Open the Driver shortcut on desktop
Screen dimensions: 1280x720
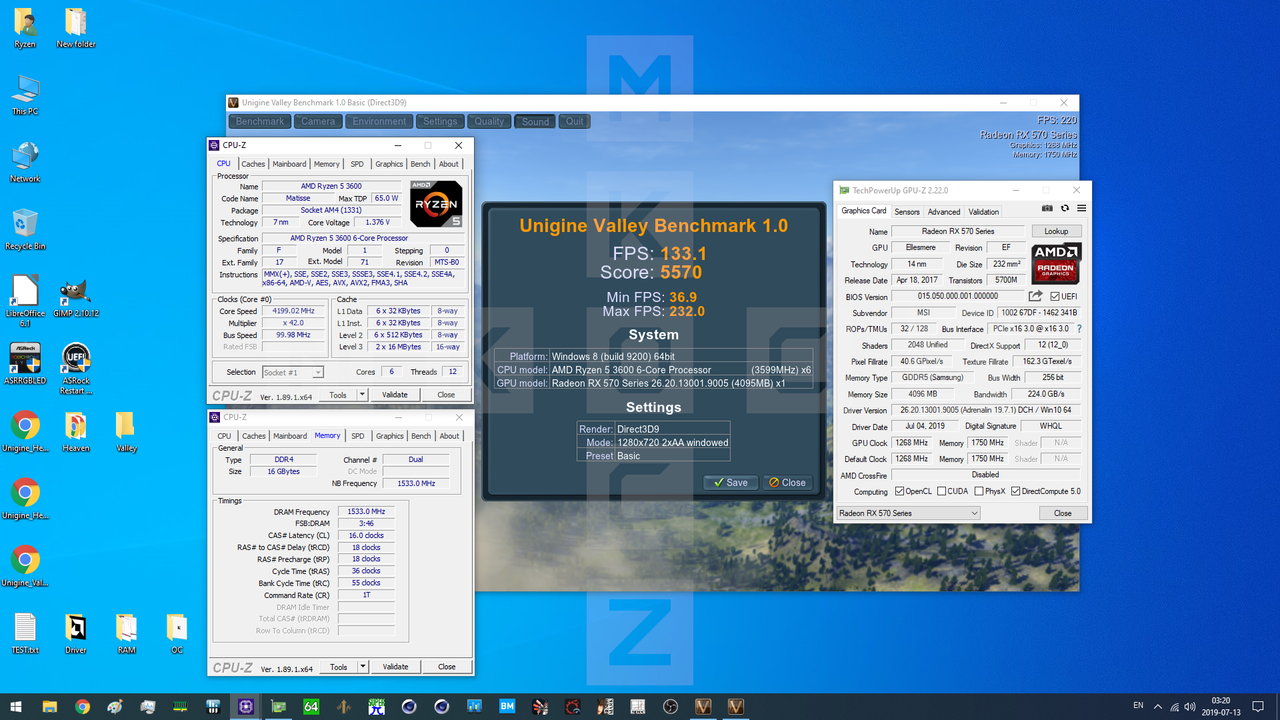pos(76,634)
